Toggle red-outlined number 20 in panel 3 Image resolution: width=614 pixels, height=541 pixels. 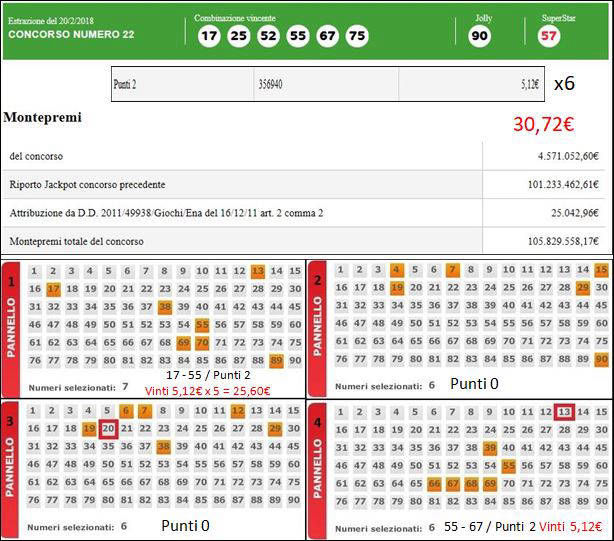109,429
